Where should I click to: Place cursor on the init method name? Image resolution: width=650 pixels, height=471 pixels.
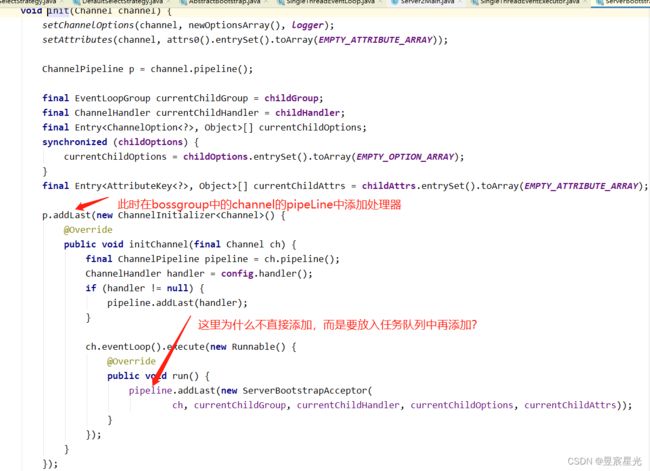(x=58, y=10)
